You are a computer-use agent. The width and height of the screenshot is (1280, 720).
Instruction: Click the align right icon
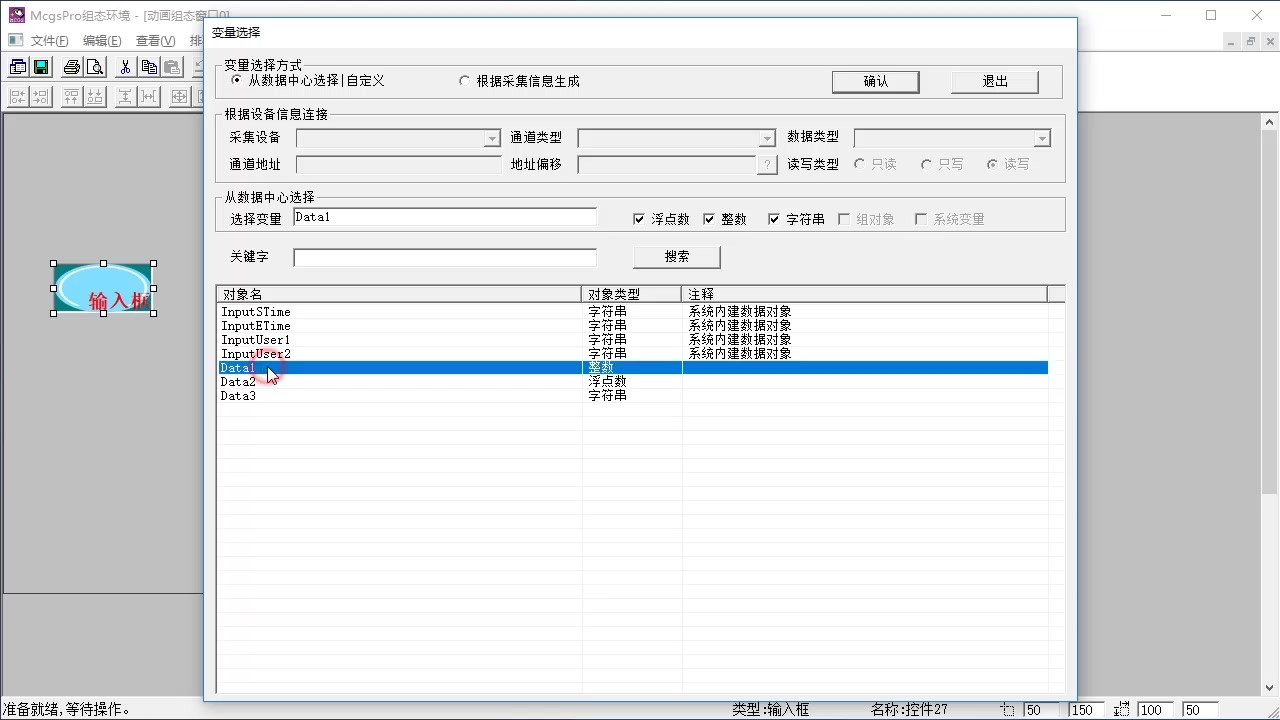[x=41, y=96]
